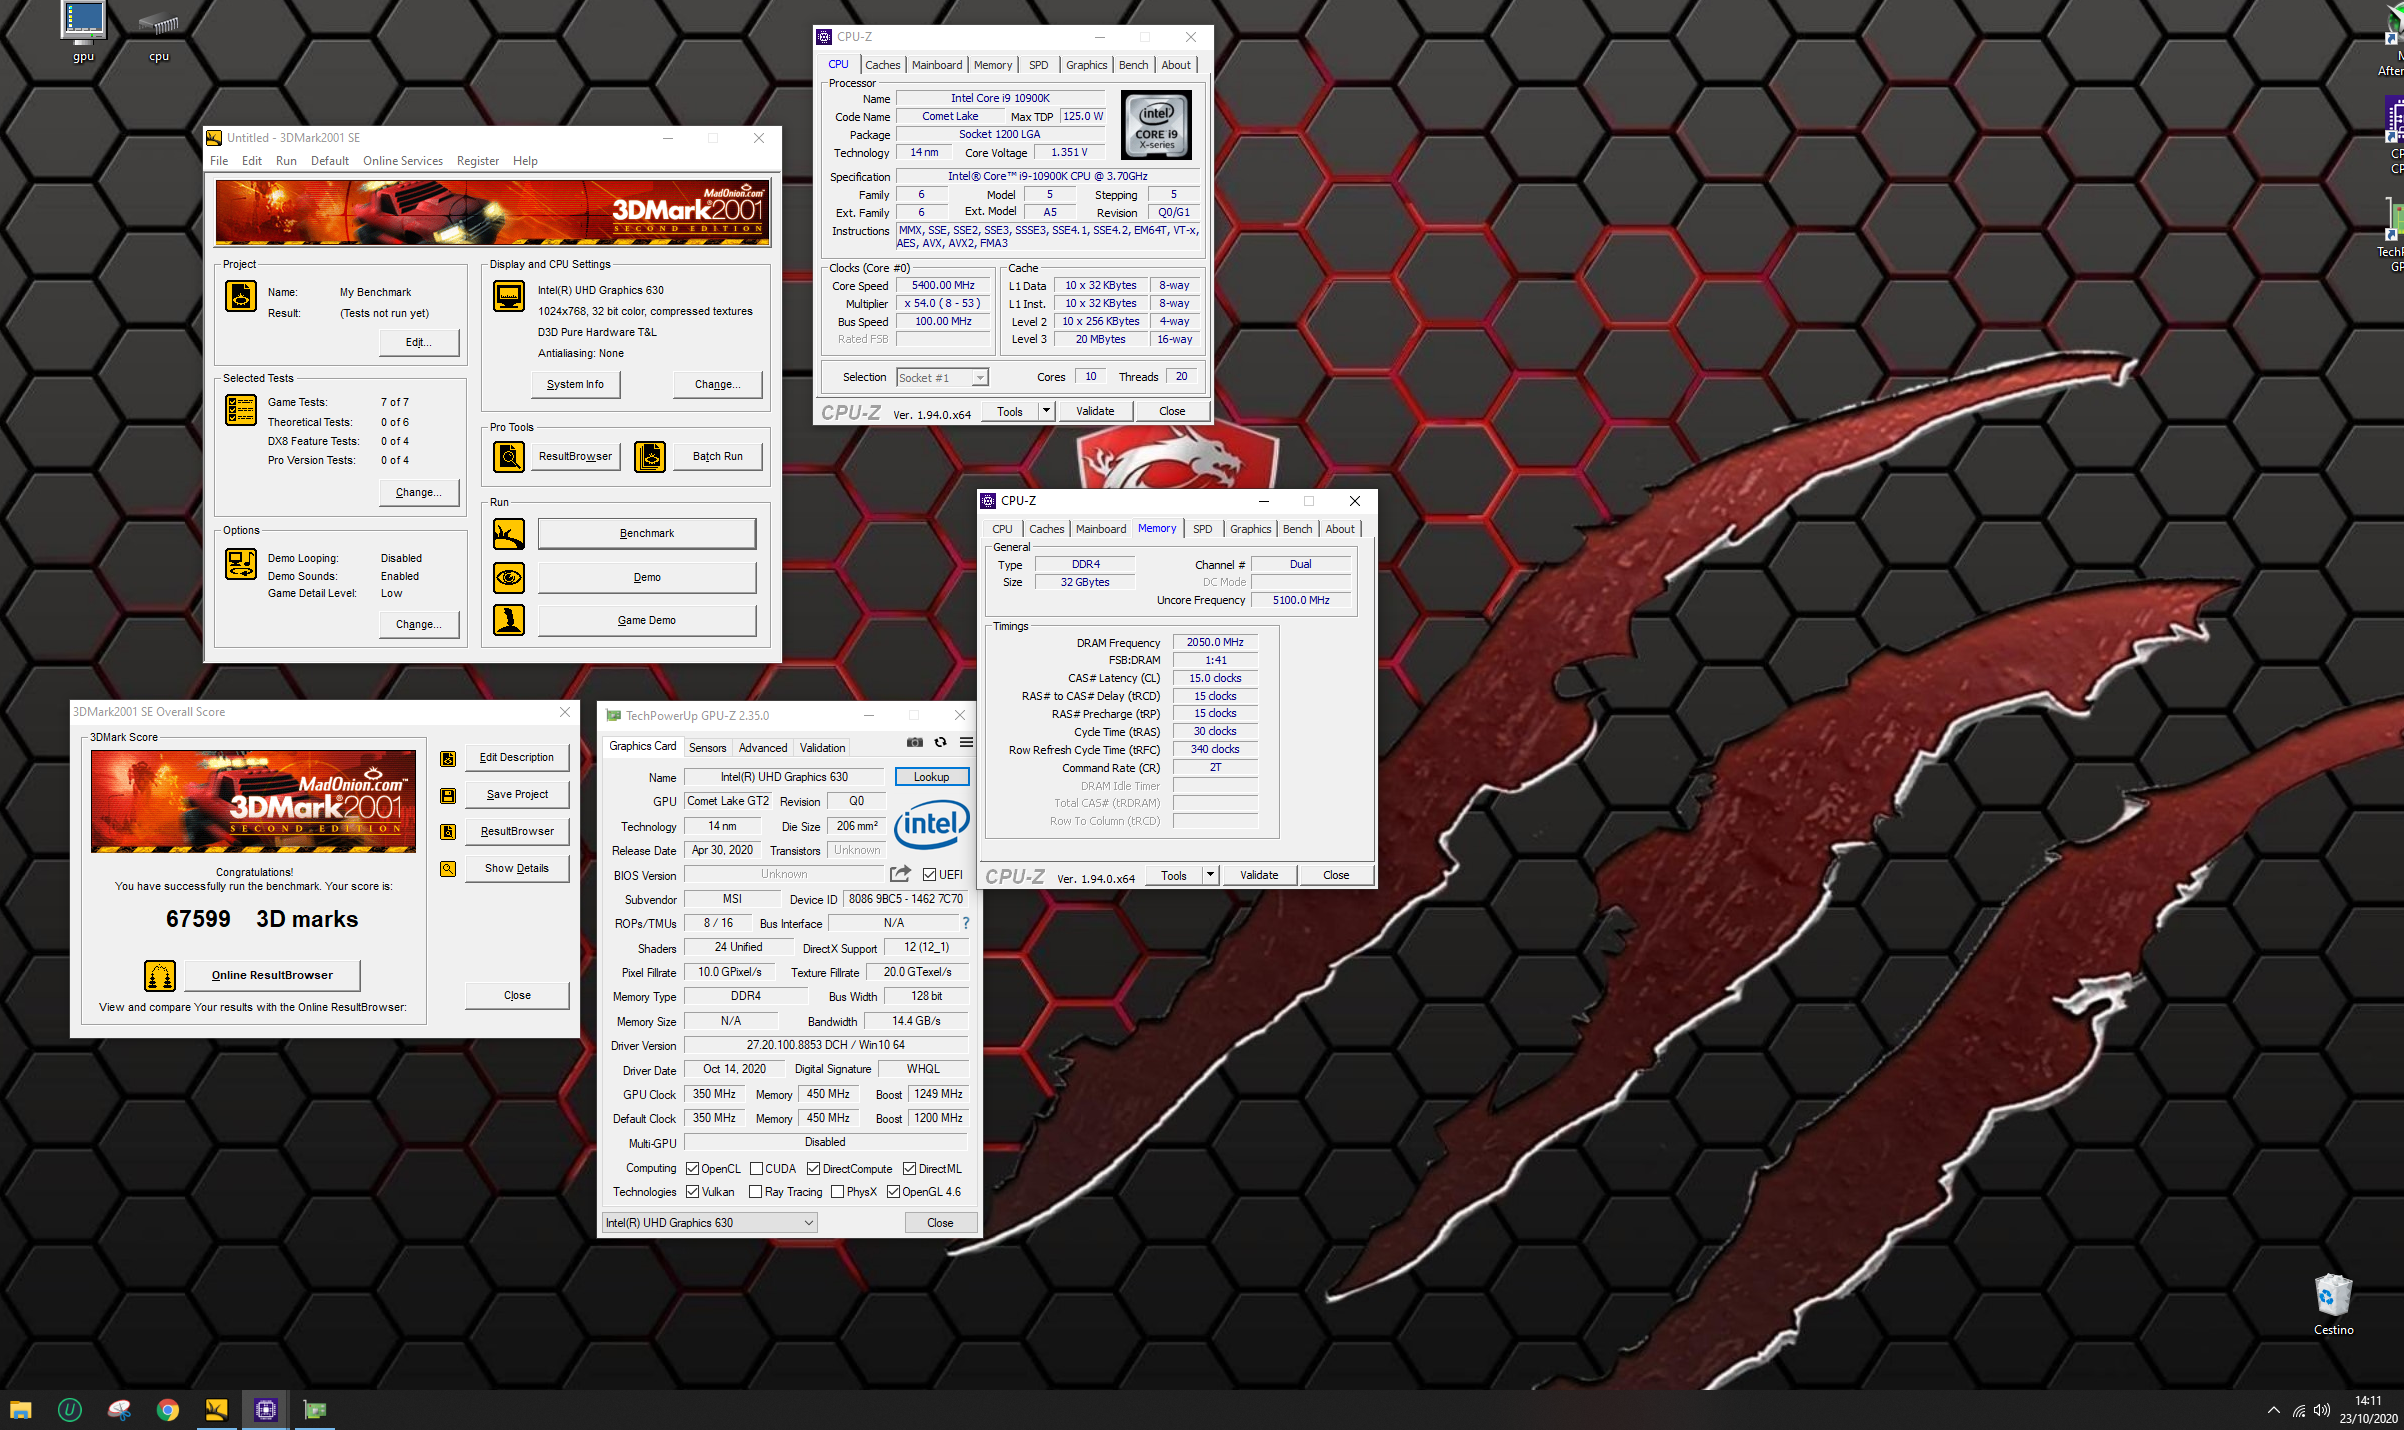Click the Driver Version field in GPU-Z
2404x1430 pixels.
(x=825, y=1045)
